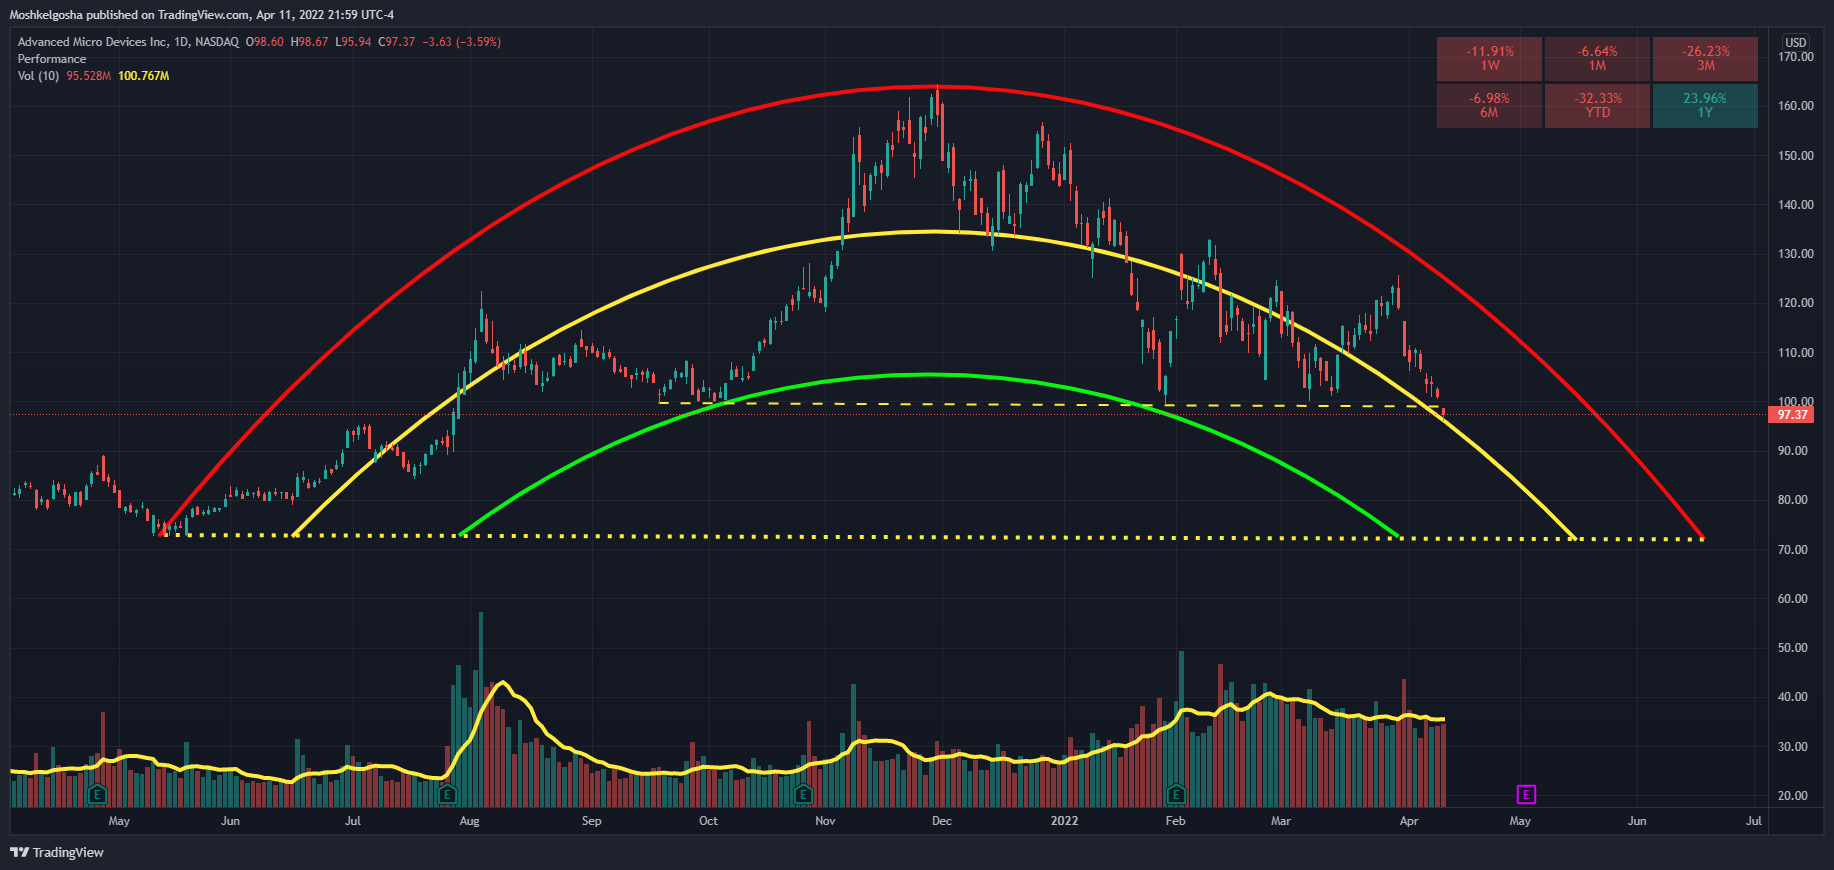The image size is (1834, 870).
Task: Select the yellow dotted baseline near 72
Action: pyautogui.click(x=932, y=537)
